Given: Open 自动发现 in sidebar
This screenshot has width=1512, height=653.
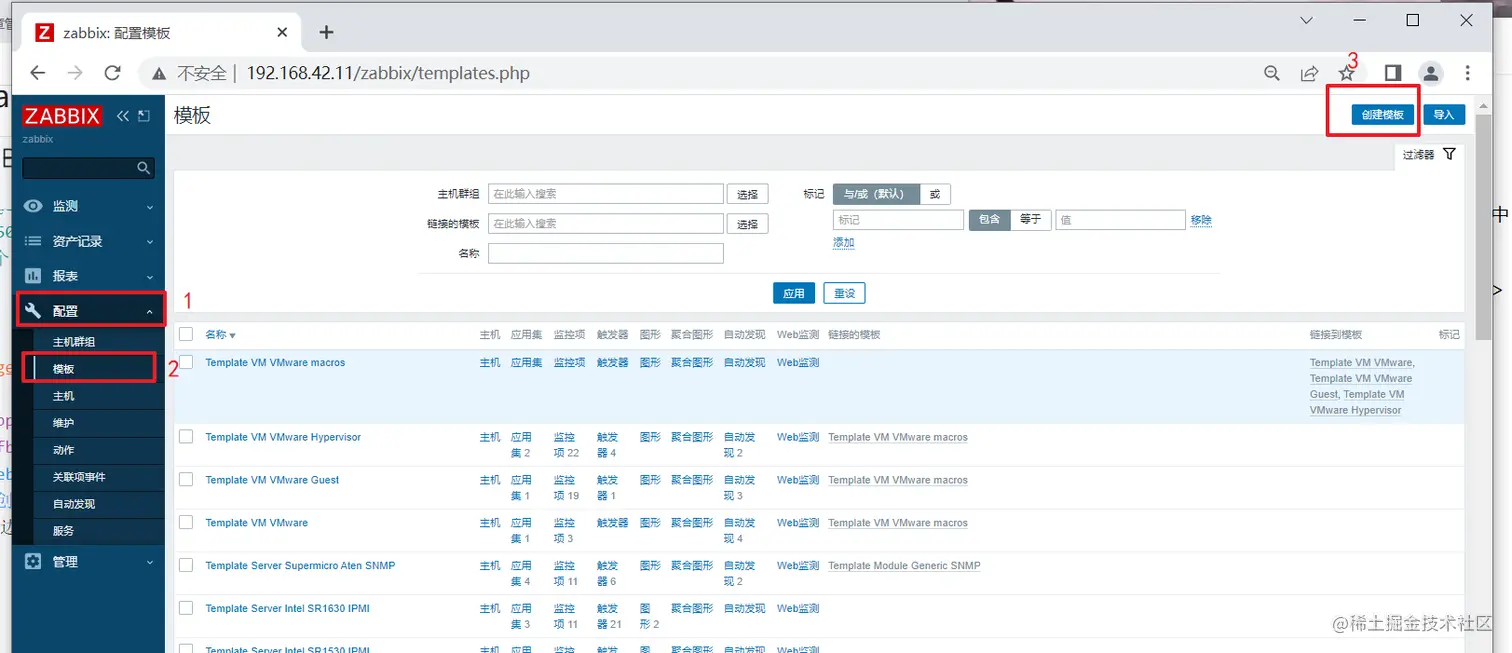Looking at the screenshot, I should 74,504.
